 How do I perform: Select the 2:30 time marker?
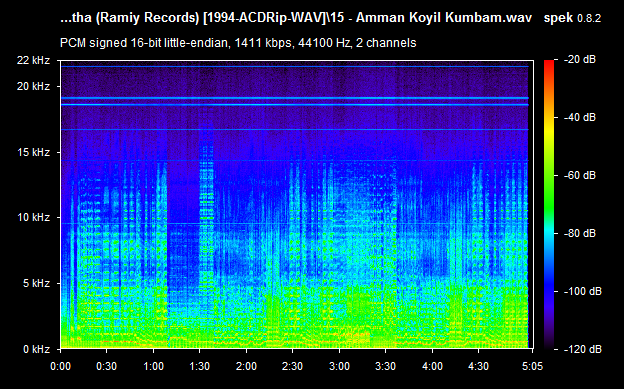(x=292, y=366)
